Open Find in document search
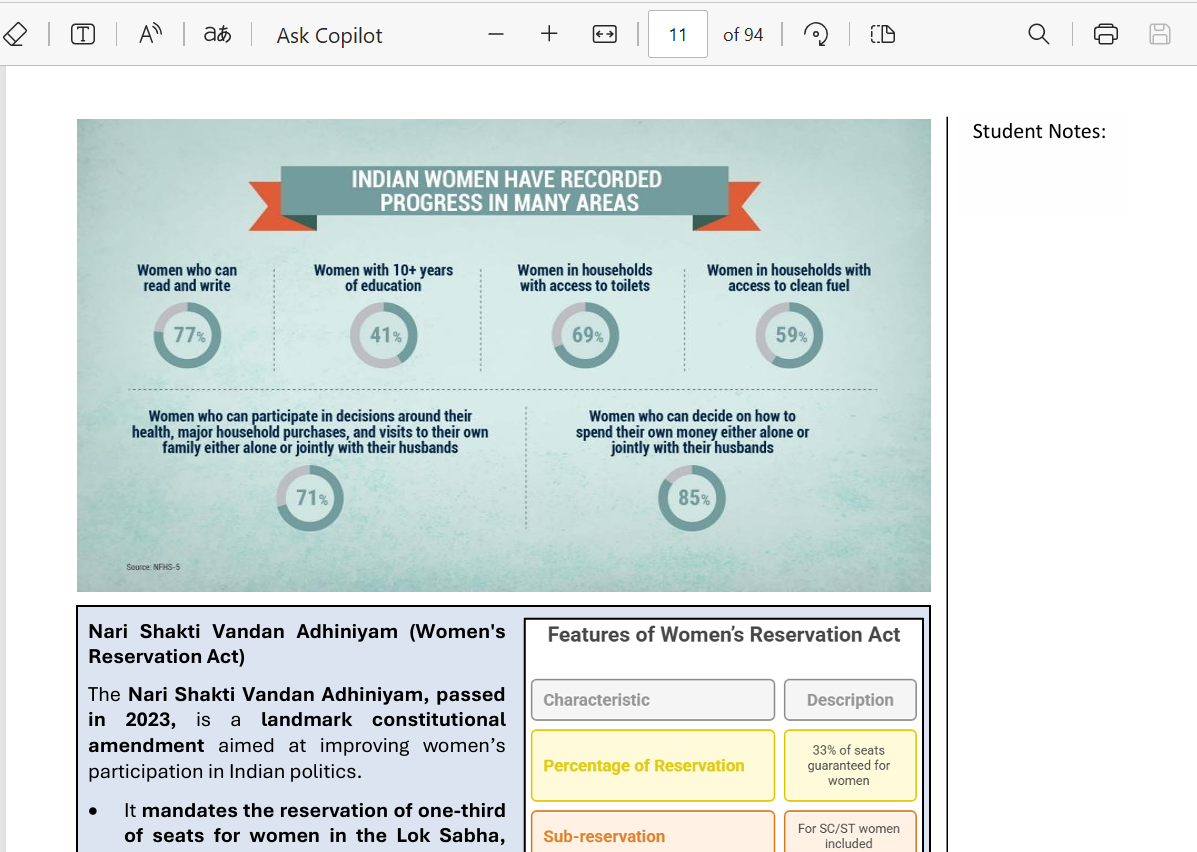The width and height of the screenshot is (1197, 852). tap(1039, 35)
